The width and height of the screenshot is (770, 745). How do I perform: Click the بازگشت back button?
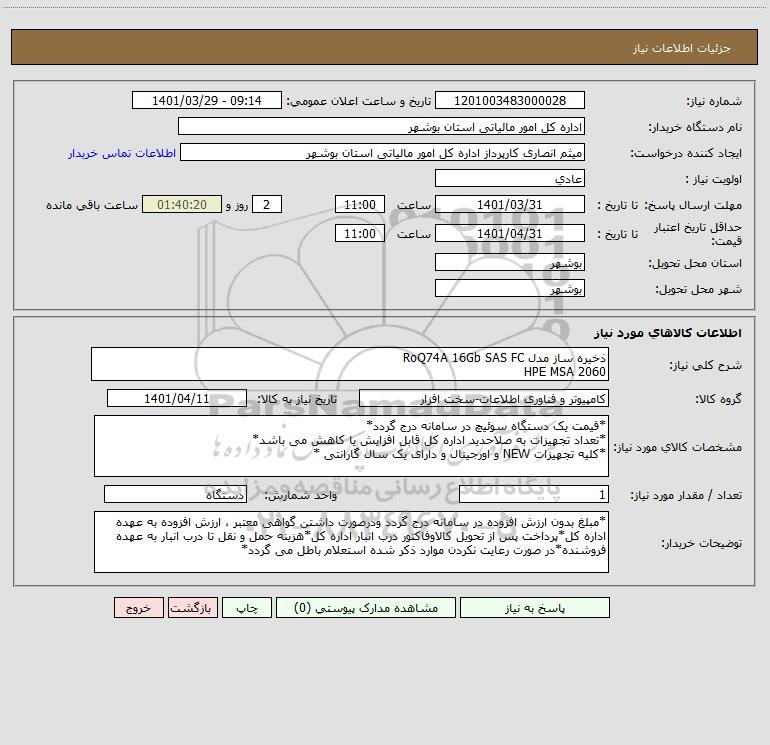point(192,607)
